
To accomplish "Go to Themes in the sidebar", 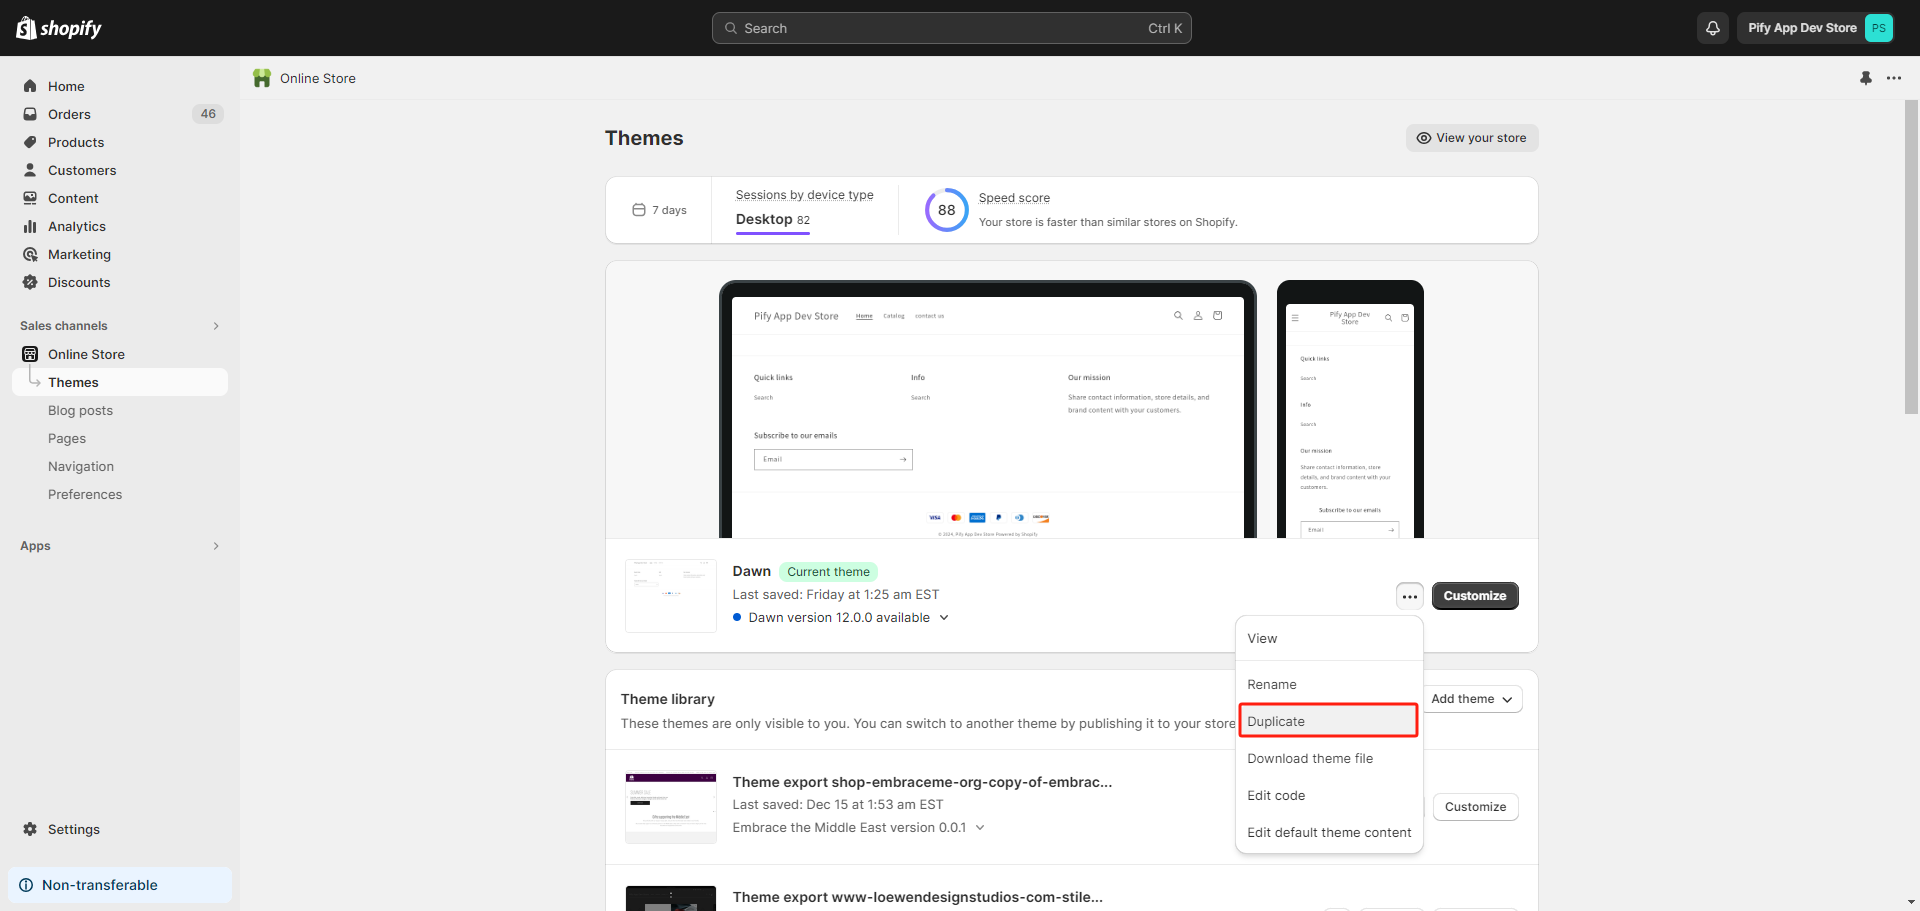I will tap(120, 382).
